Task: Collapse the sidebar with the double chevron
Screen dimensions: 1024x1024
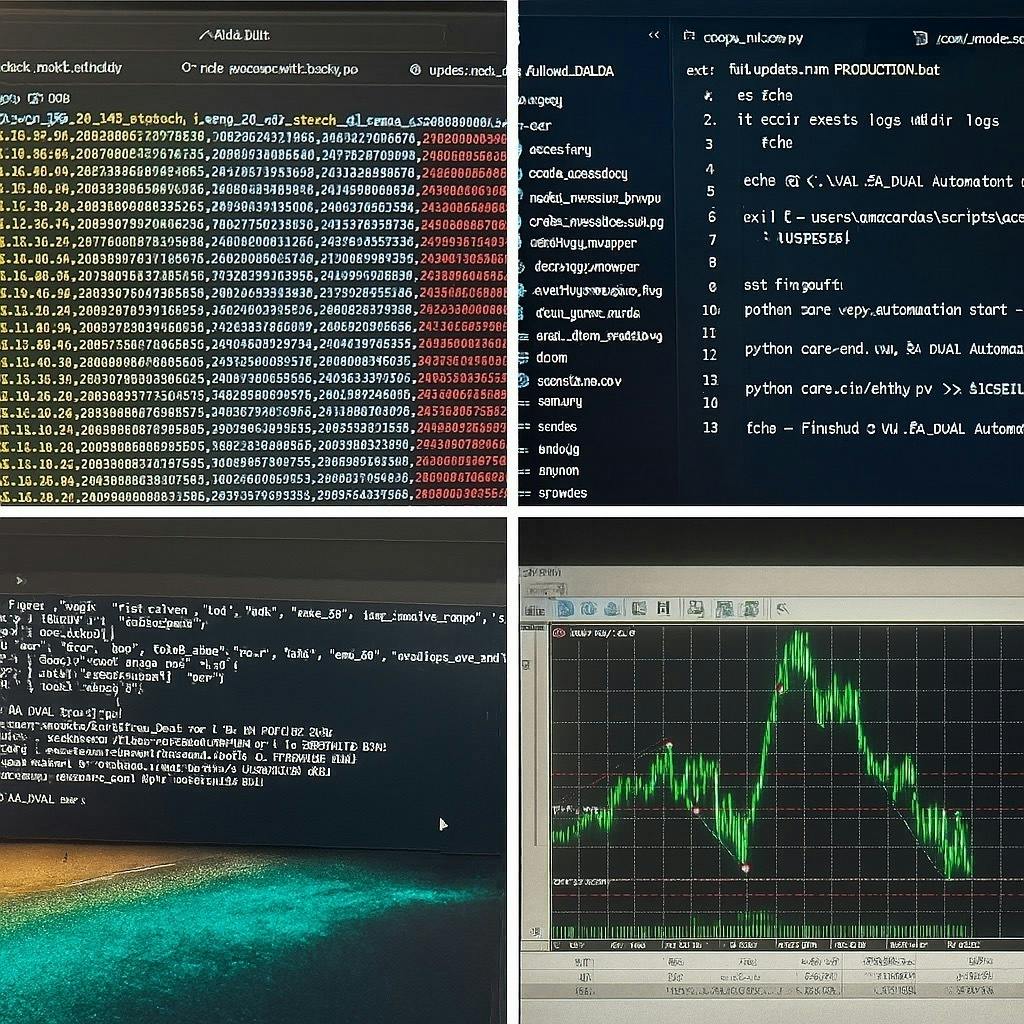Action: pyautogui.click(x=654, y=35)
